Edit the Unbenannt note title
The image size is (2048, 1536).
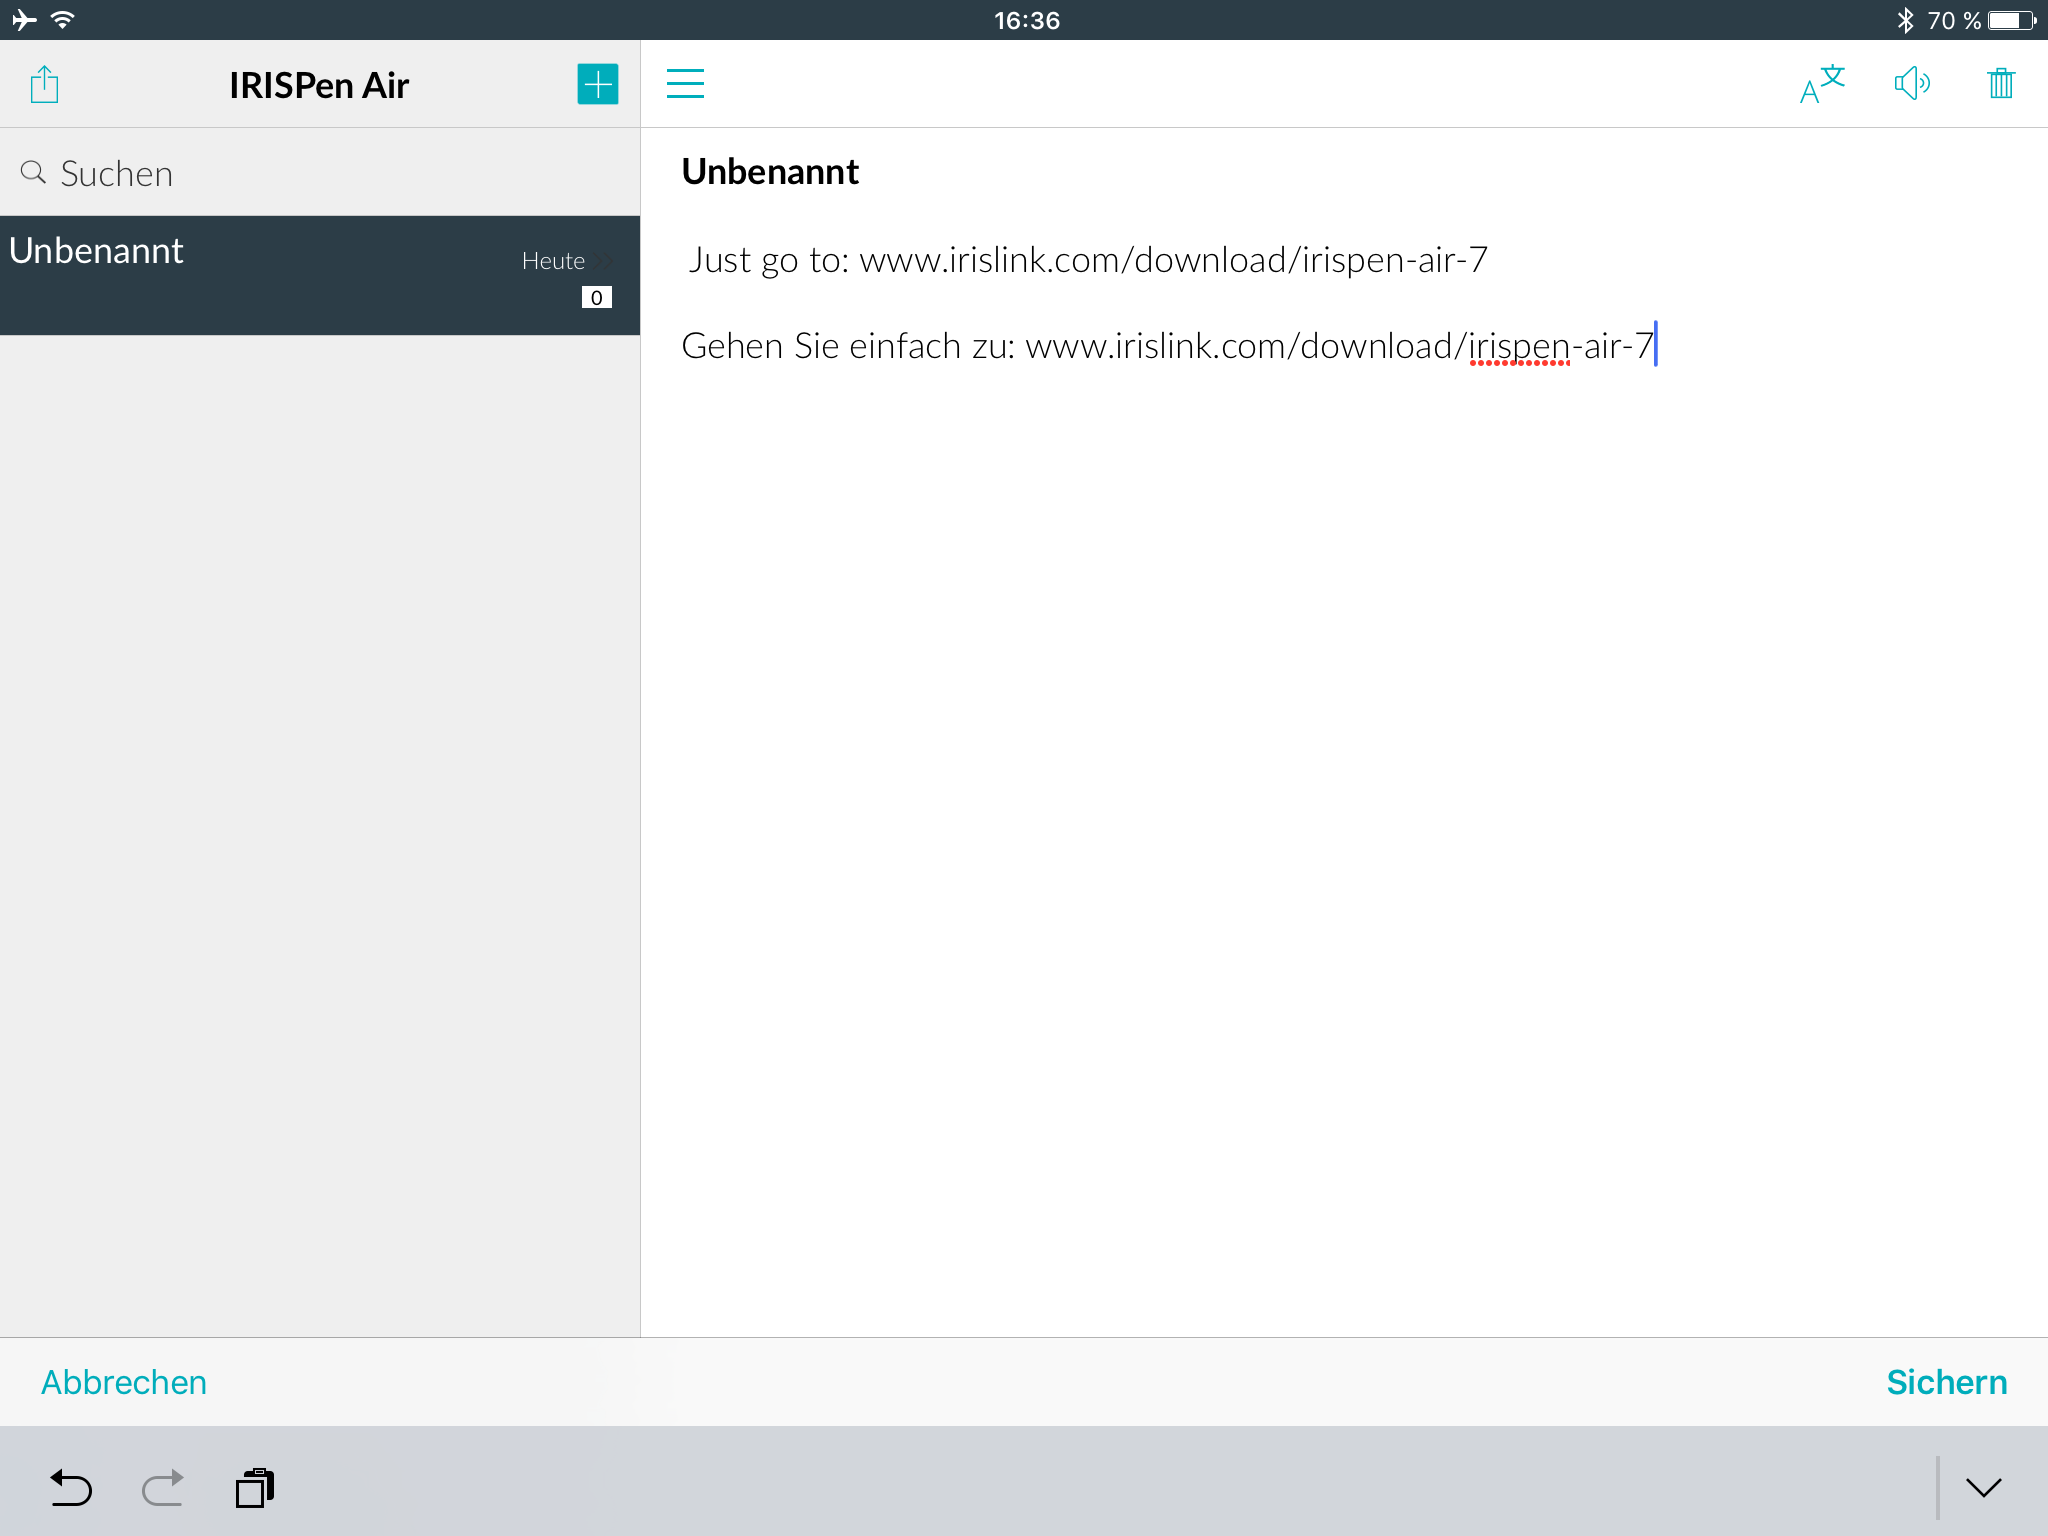coord(770,172)
